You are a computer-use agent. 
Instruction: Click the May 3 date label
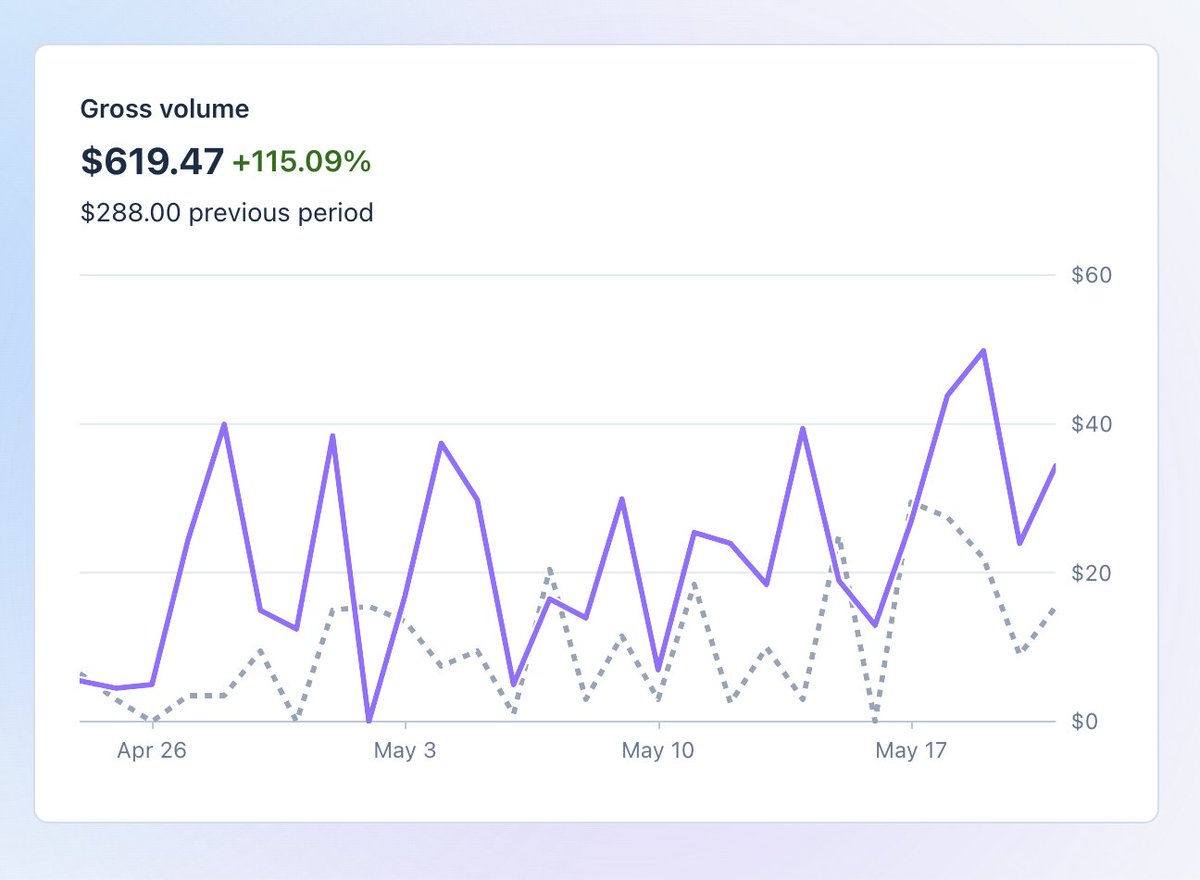coord(405,751)
